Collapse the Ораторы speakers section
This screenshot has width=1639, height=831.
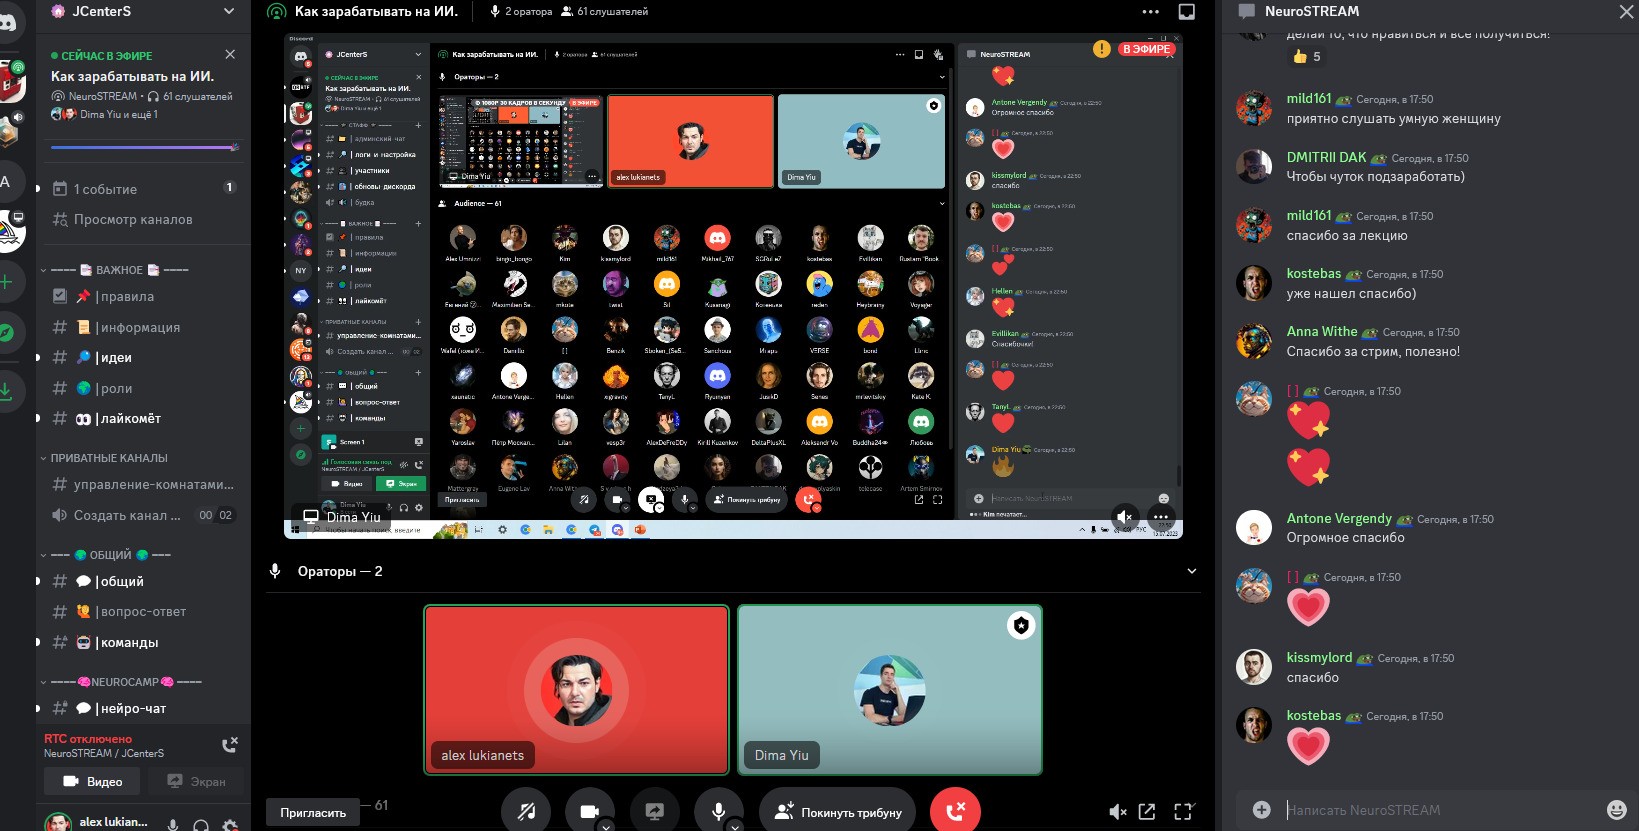(1191, 571)
